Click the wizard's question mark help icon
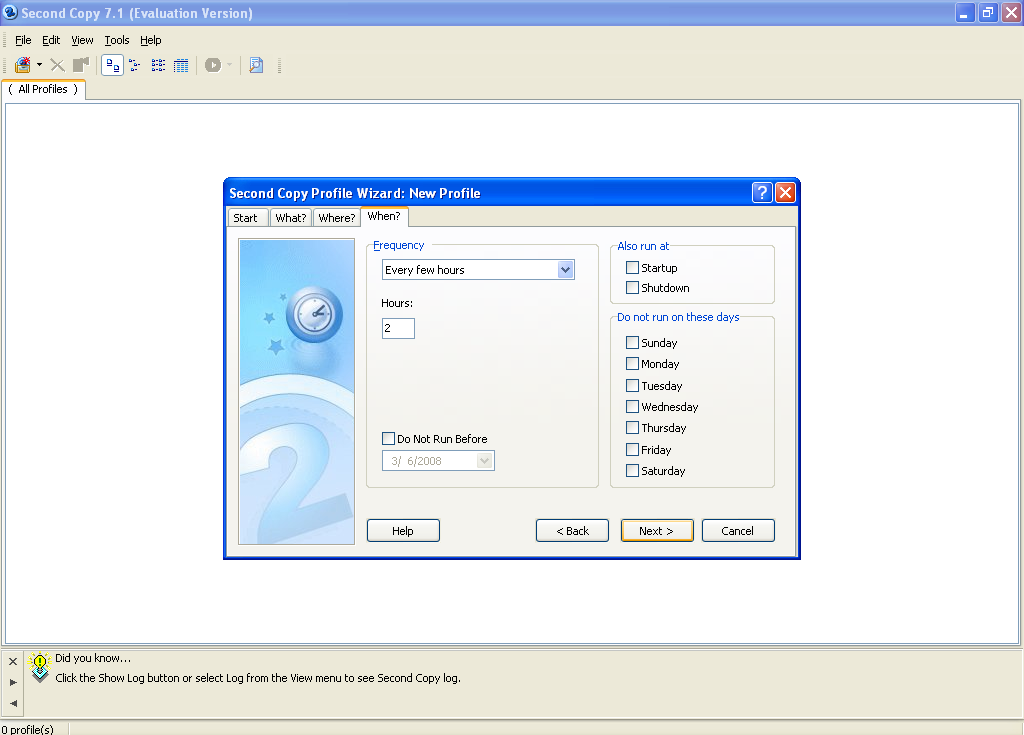 pos(761,193)
